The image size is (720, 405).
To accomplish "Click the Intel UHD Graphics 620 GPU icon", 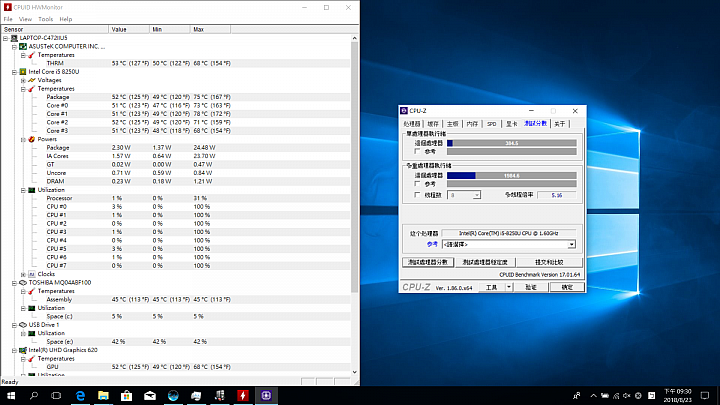I will 23,350.
